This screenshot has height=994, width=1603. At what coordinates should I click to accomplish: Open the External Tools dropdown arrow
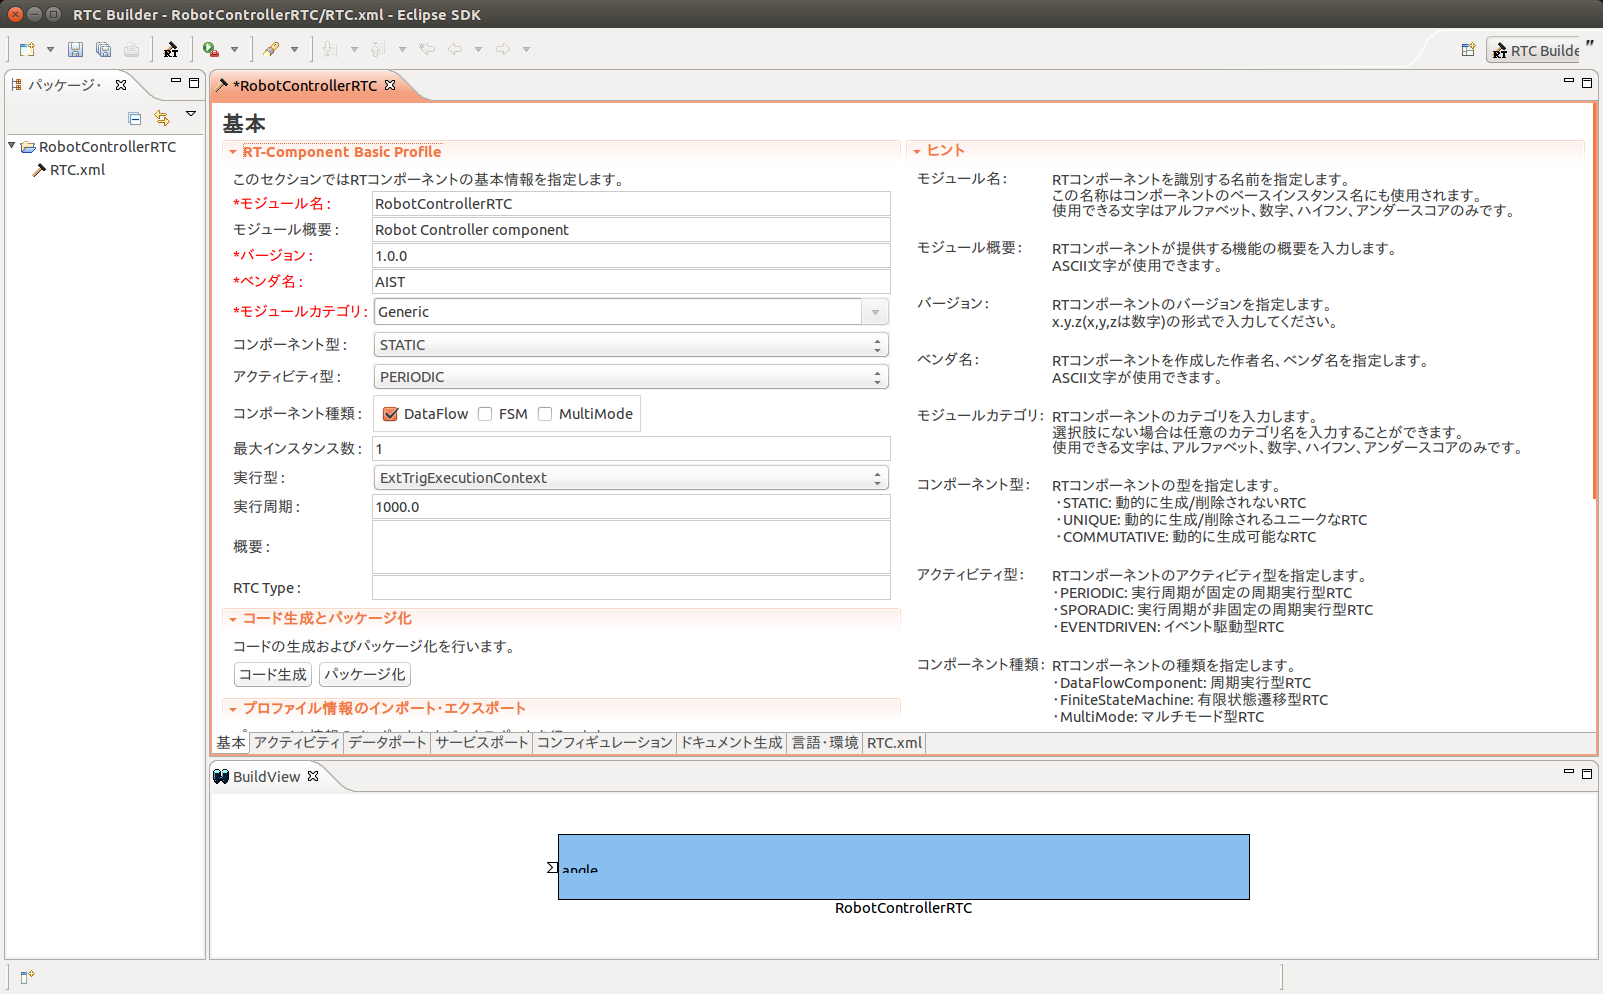tap(234, 49)
